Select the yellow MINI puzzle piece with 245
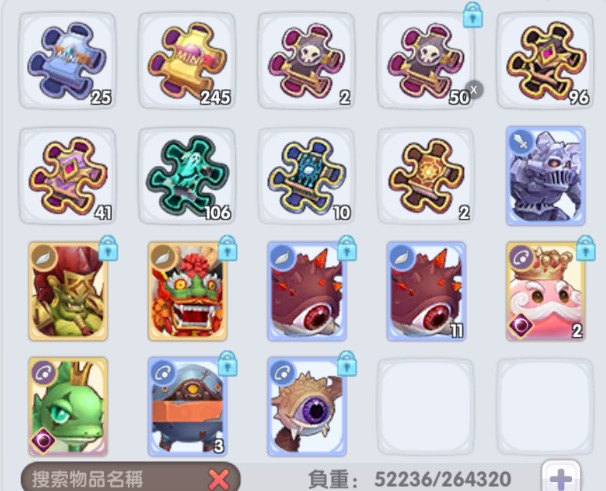The width and height of the screenshot is (606, 491). tap(187, 61)
